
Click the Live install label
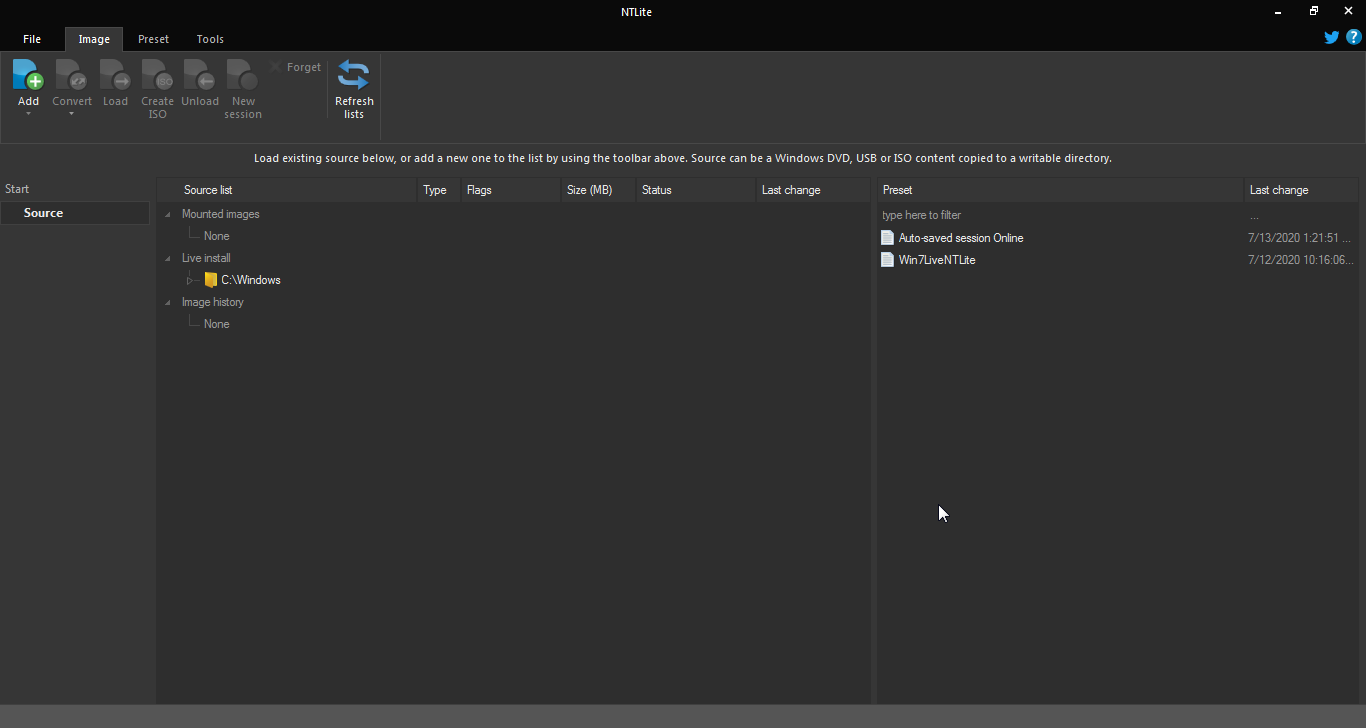(x=206, y=258)
